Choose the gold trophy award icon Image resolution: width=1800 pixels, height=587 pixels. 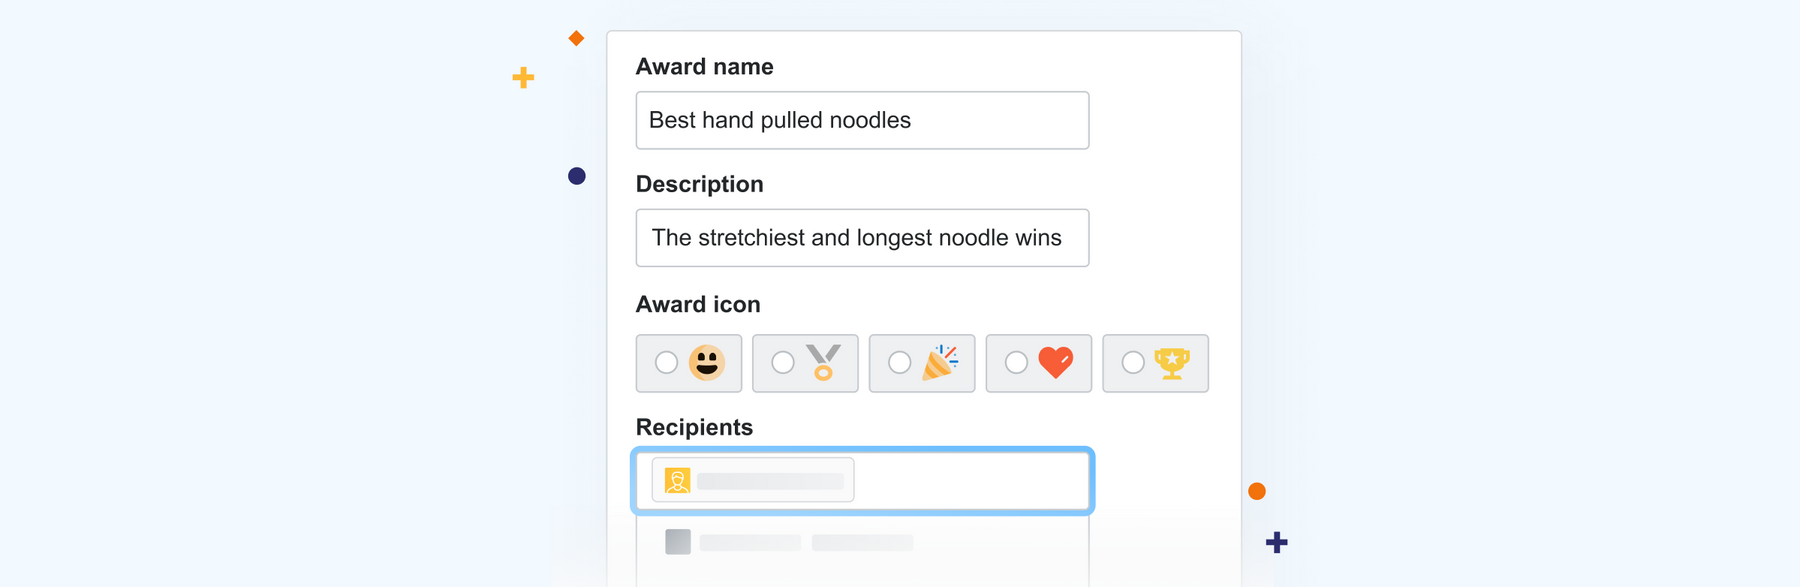pyautogui.click(x=1172, y=363)
